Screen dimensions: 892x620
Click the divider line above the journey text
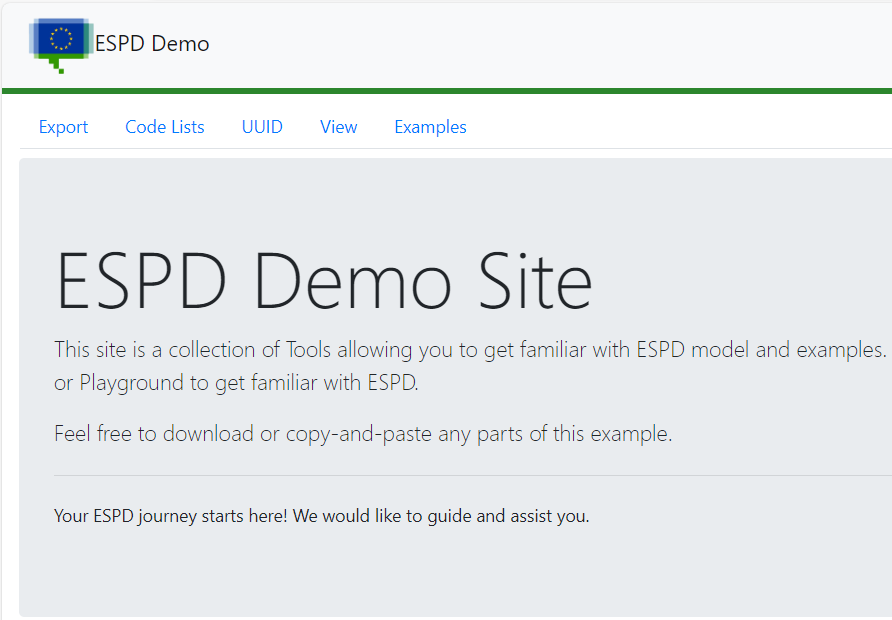pos(470,476)
